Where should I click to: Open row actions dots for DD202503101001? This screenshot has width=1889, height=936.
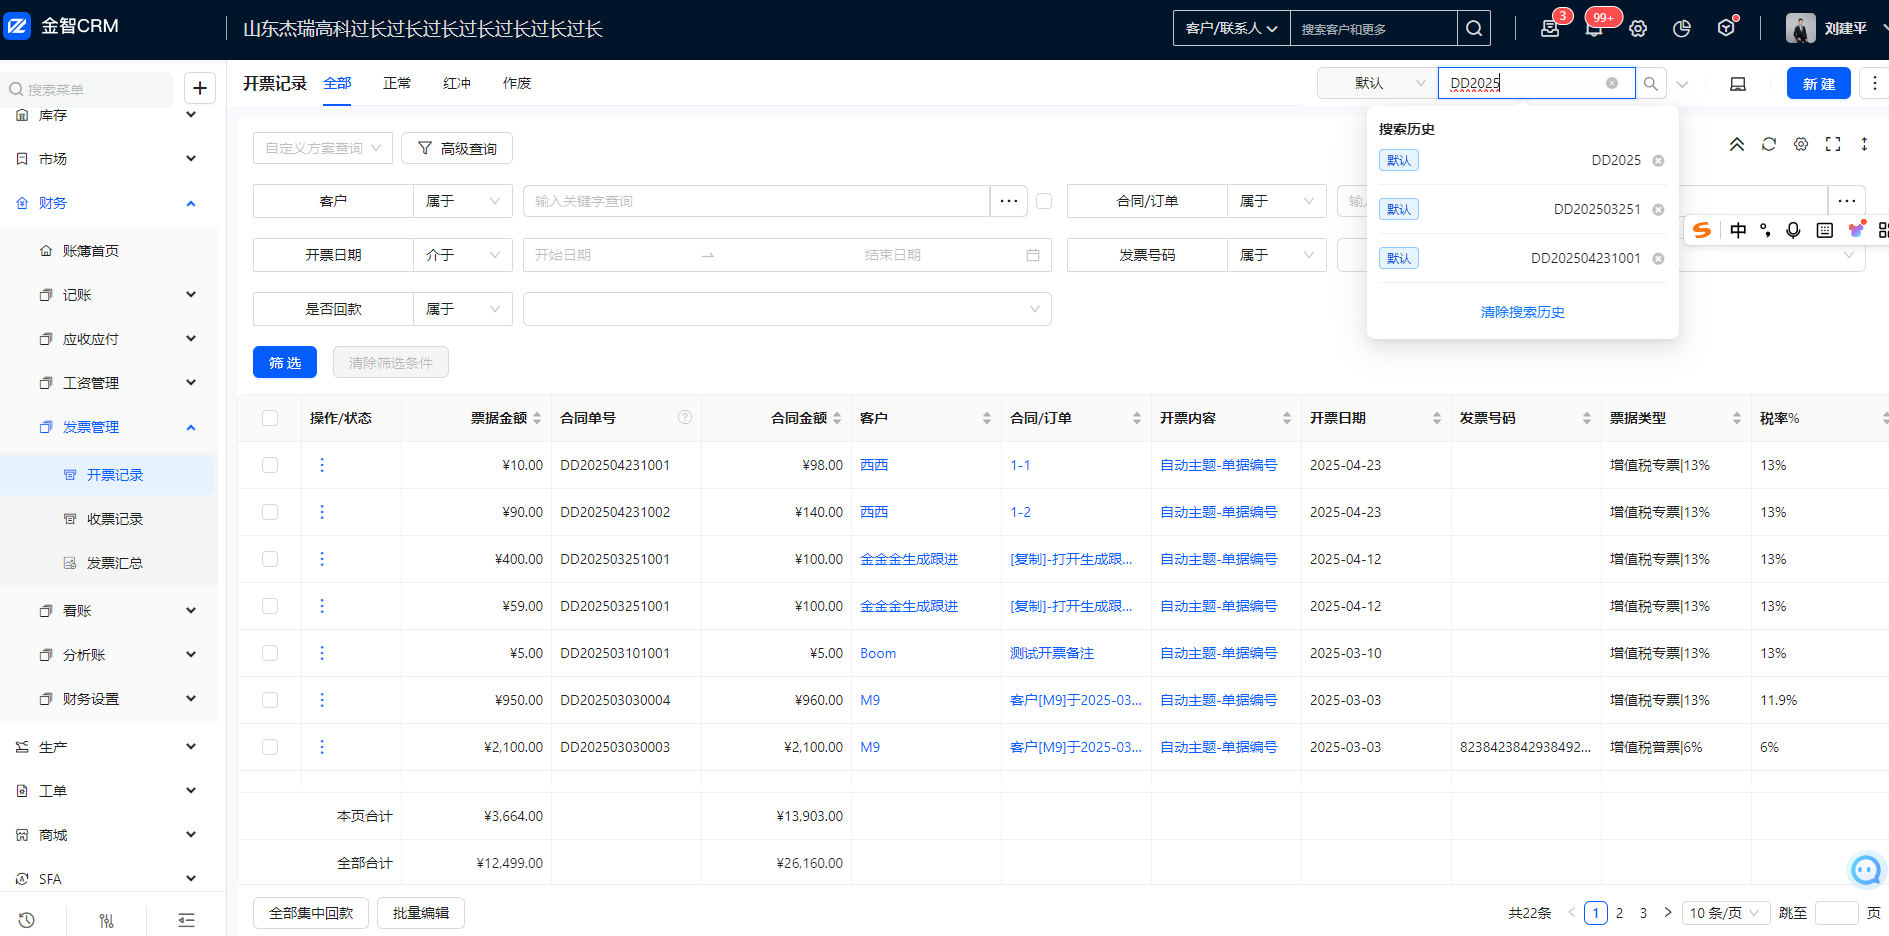(x=322, y=653)
